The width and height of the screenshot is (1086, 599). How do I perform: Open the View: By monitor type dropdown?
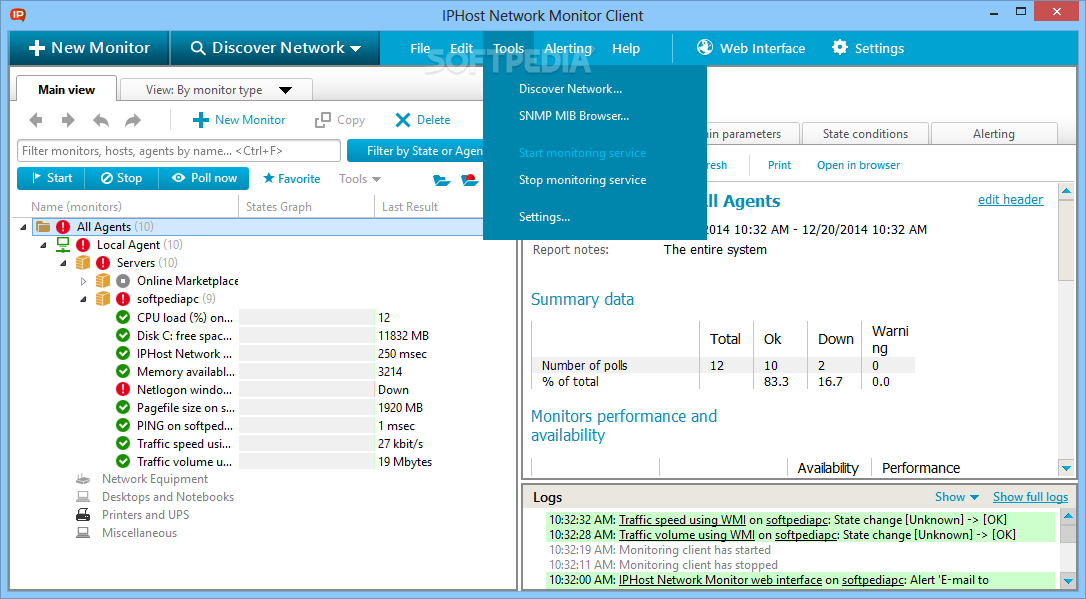coord(217,90)
